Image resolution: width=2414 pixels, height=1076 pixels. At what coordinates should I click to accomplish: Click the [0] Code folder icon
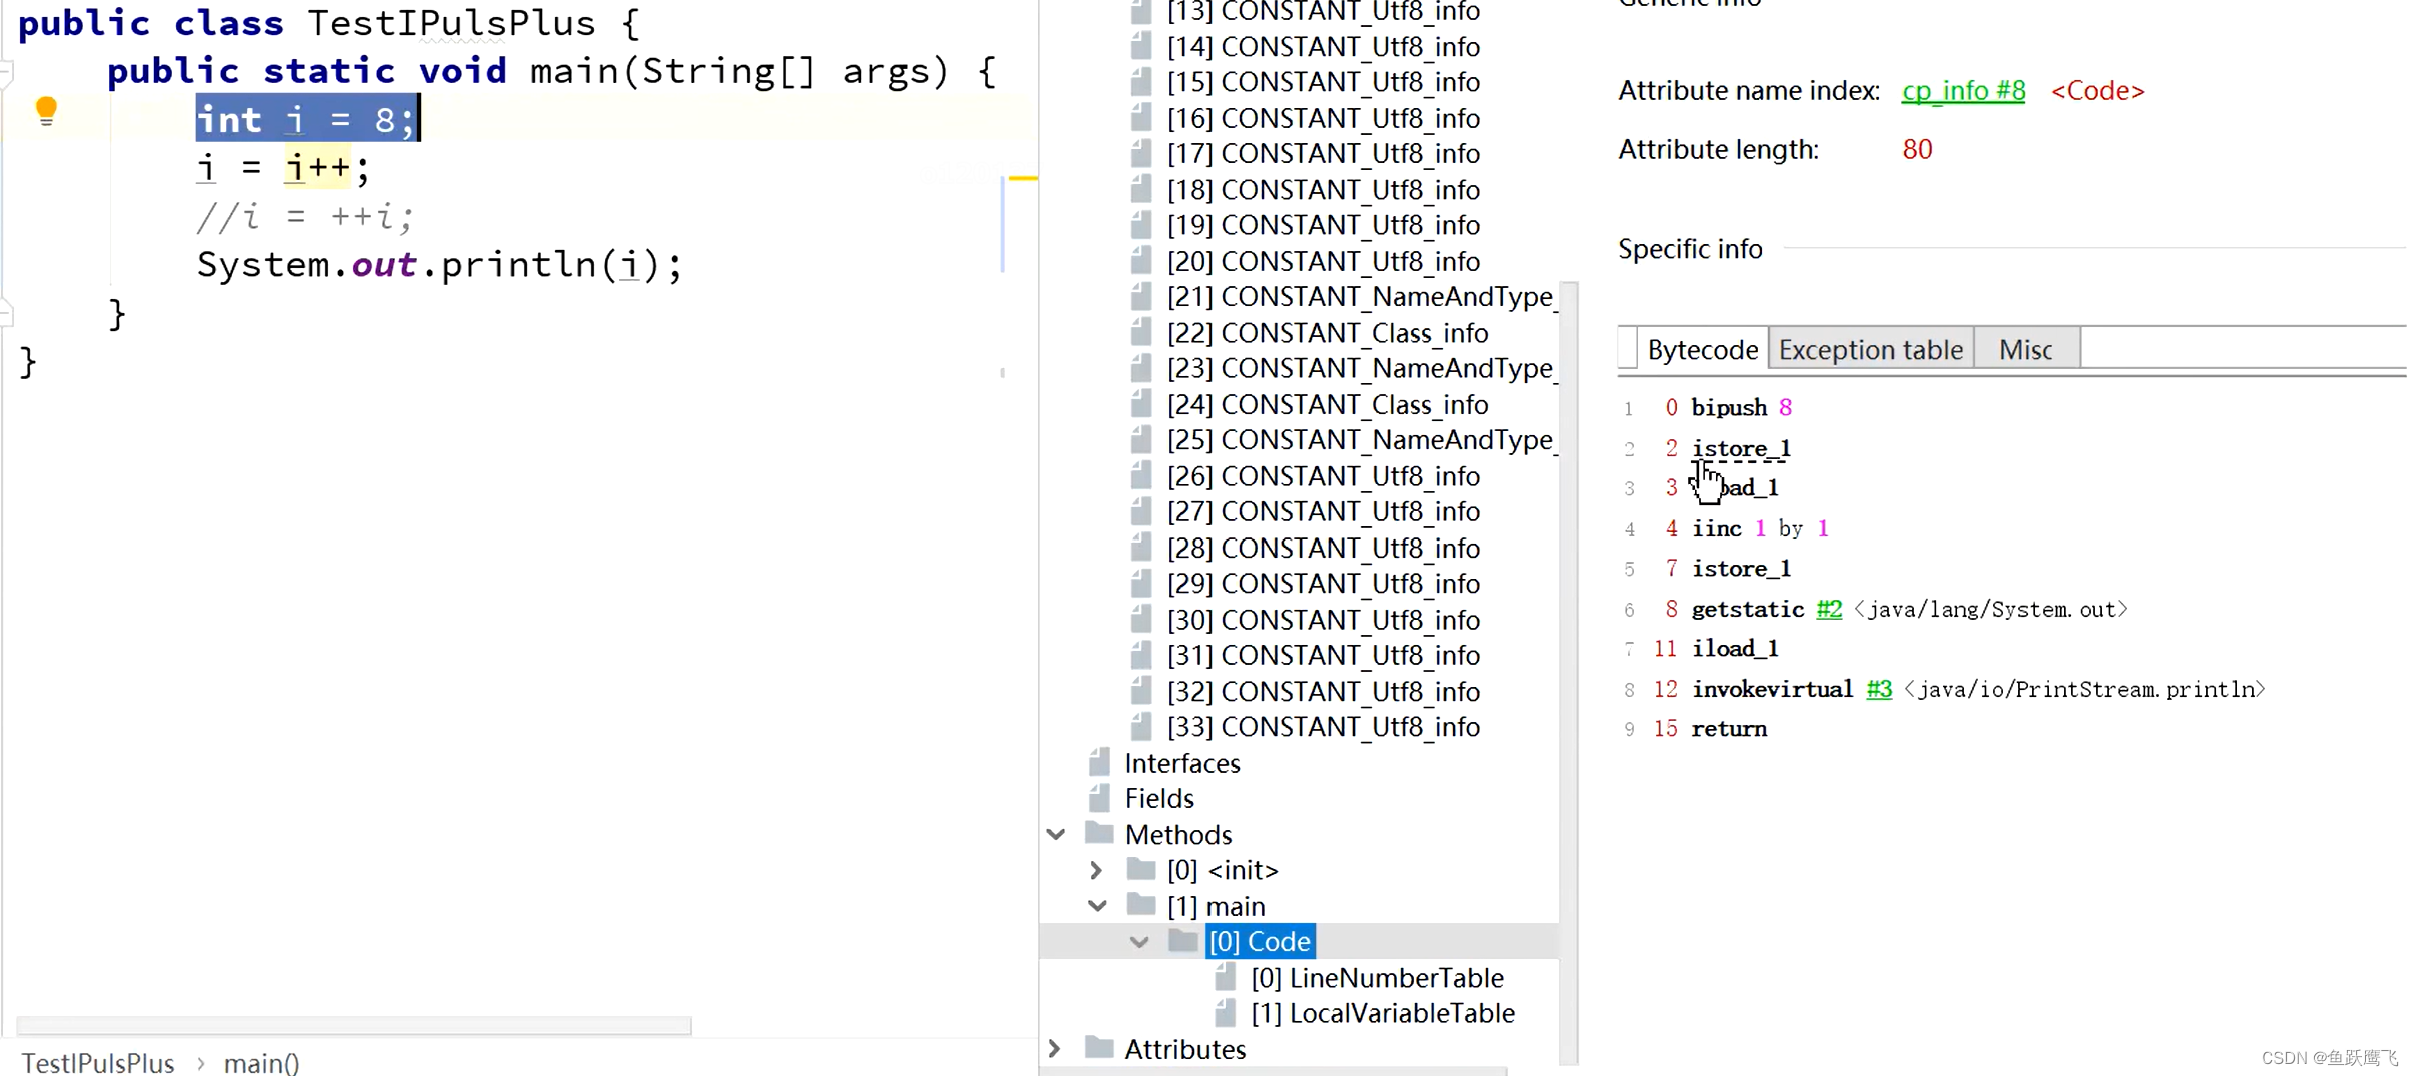click(x=1183, y=941)
